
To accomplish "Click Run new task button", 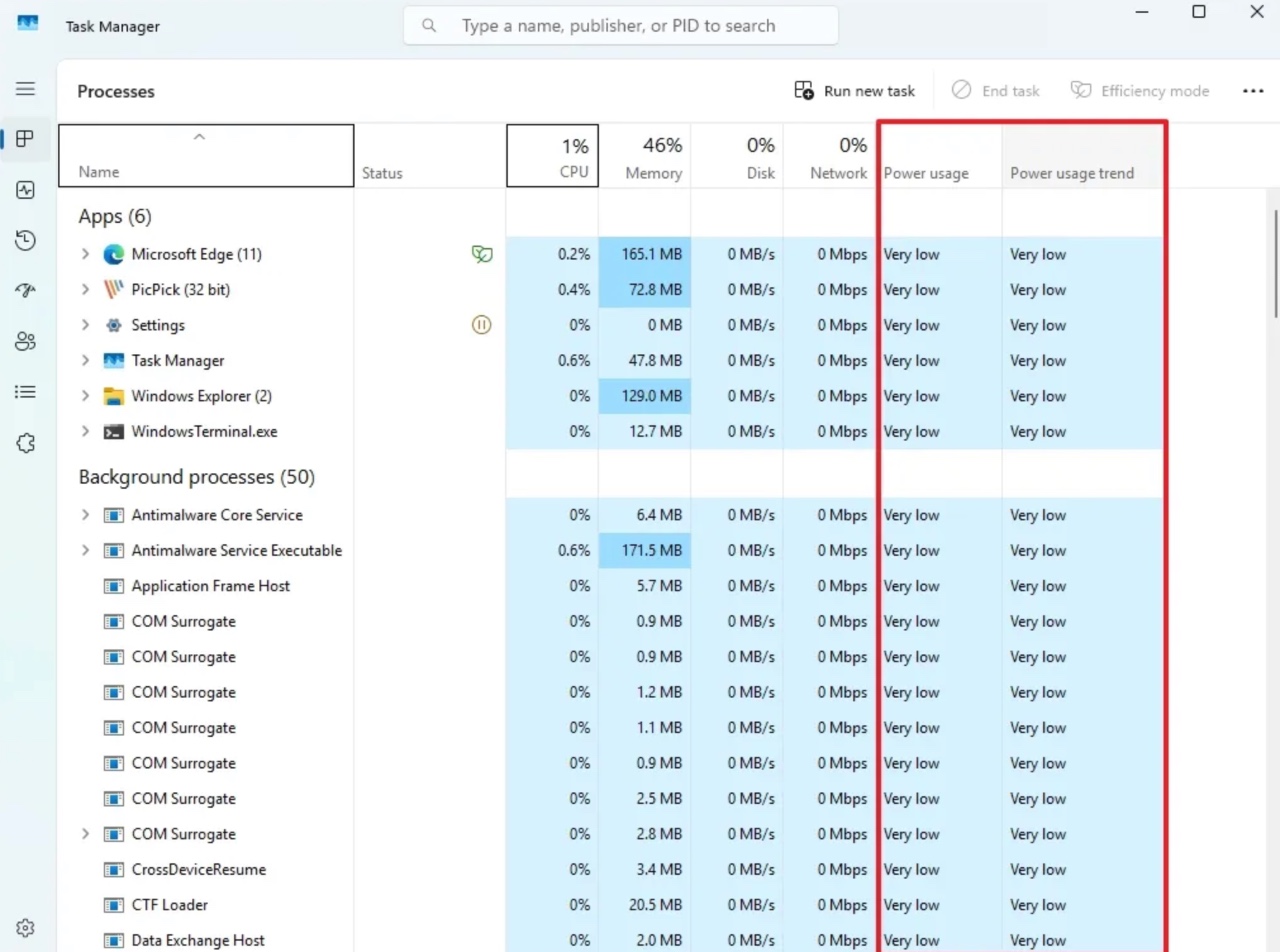I will coord(855,91).
